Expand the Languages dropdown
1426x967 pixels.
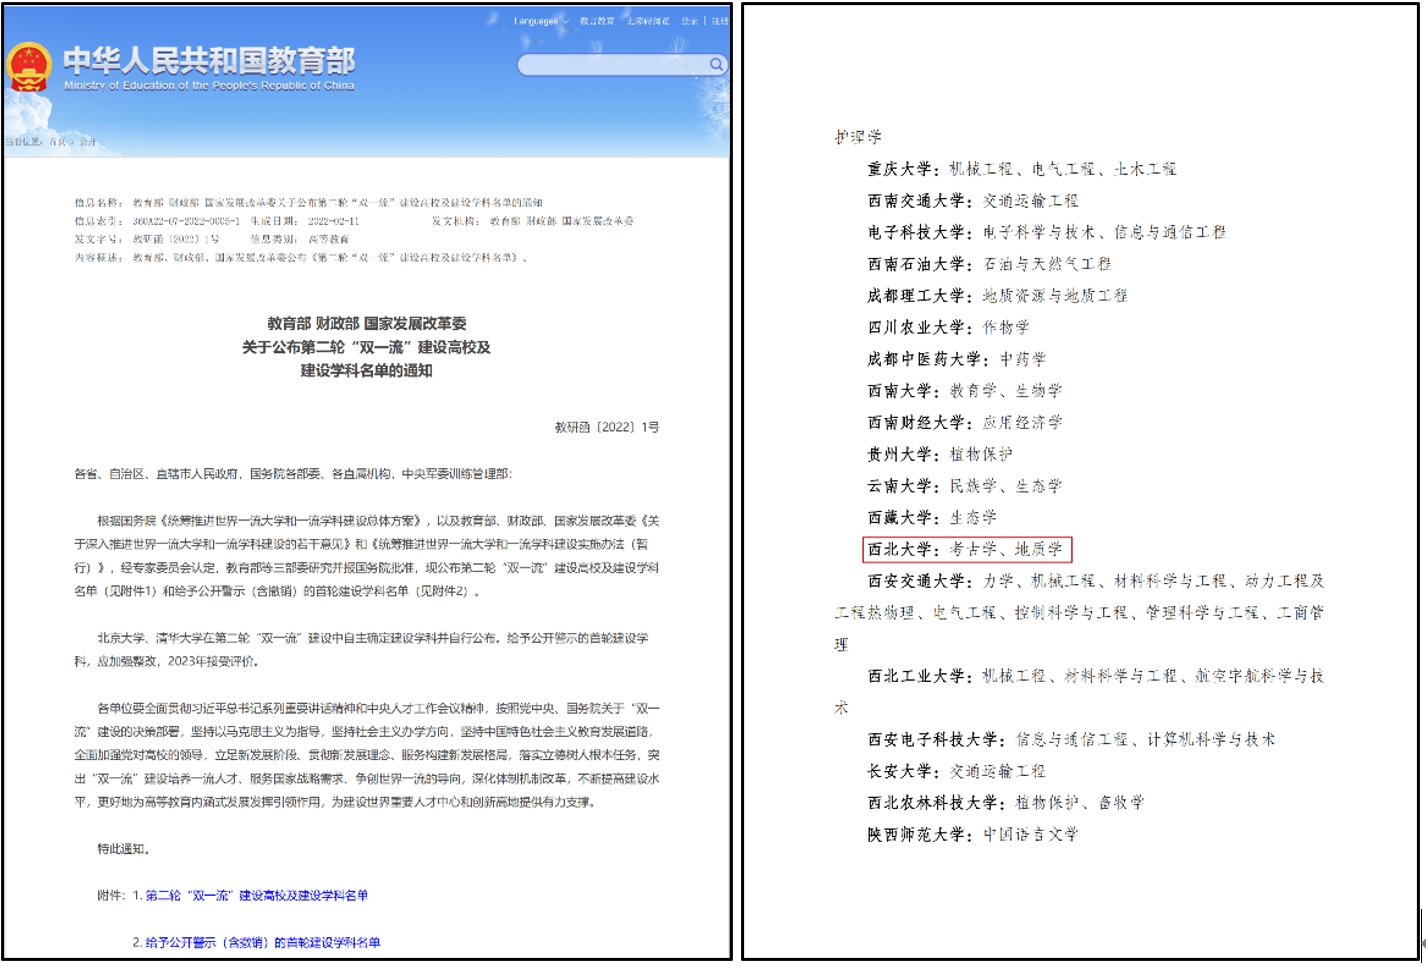(540, 21)
